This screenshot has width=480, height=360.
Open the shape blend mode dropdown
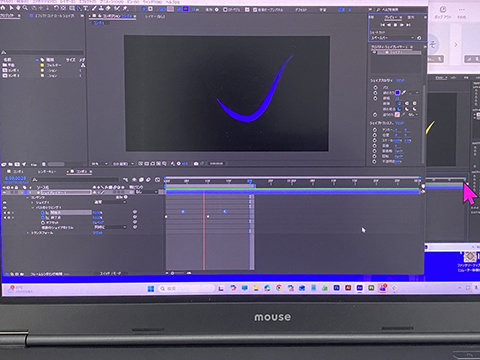pos(110,202)
